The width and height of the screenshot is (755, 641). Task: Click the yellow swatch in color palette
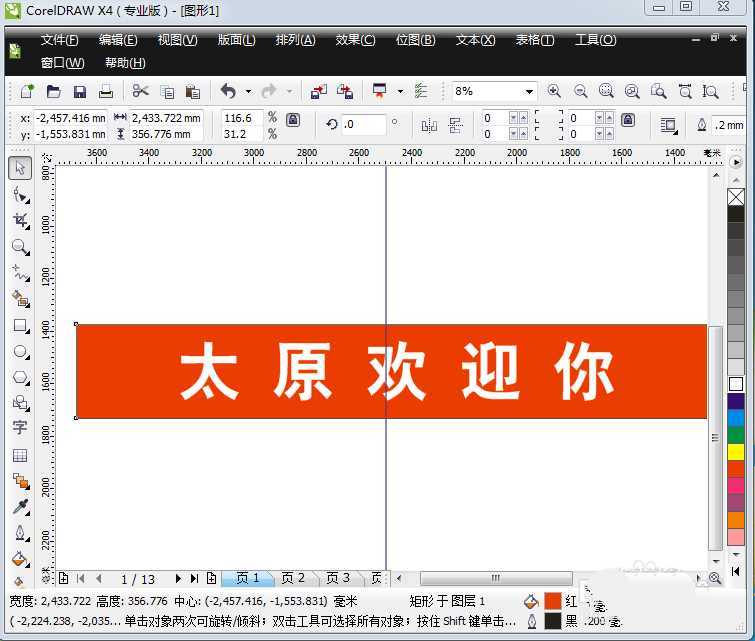coord(736,451)
